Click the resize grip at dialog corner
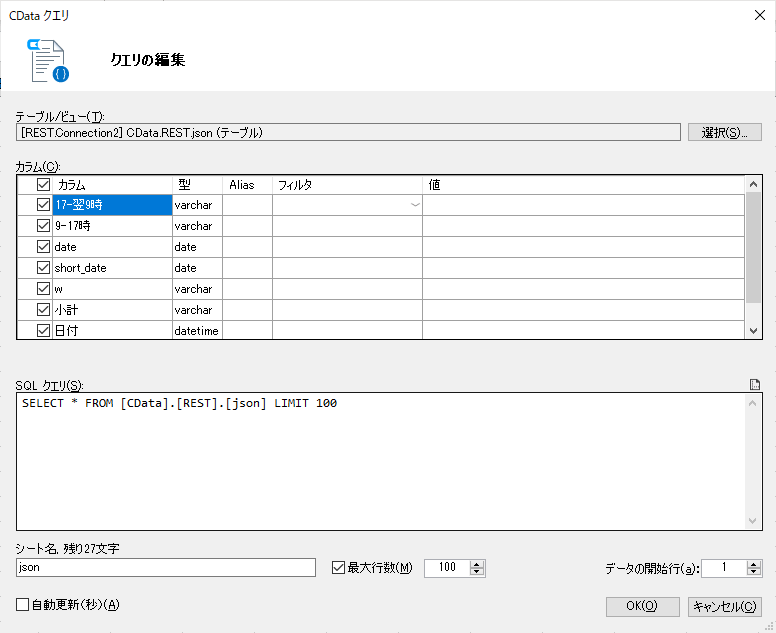The image size is (776, 633). [x=769, y=627]
